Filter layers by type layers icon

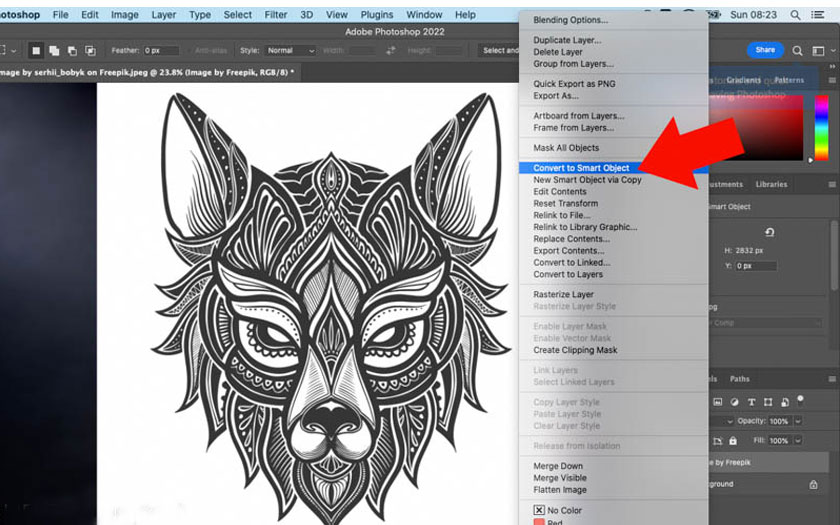pos(751,402)
